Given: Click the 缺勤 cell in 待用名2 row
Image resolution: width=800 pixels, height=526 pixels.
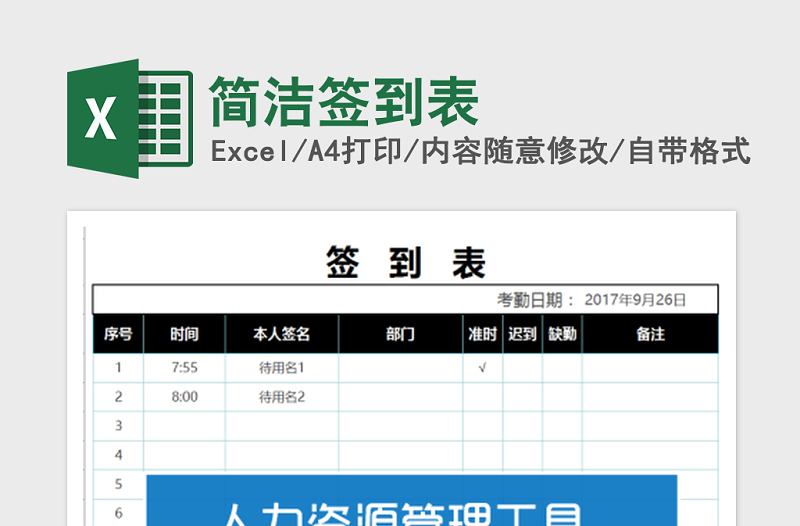Looking at the screenshot, I should tap(562, 397).
